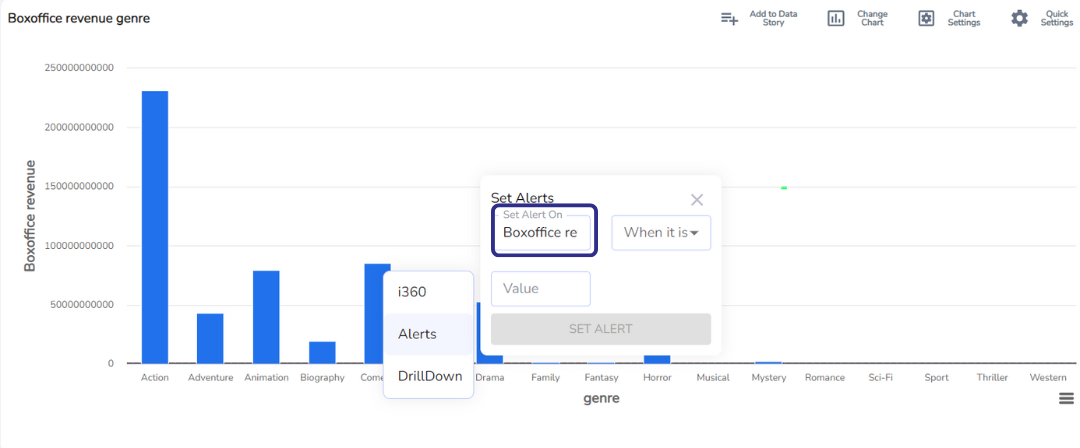1080x448 pixels.
Task: Click the Biography axis label
Action: click(322, 378)
